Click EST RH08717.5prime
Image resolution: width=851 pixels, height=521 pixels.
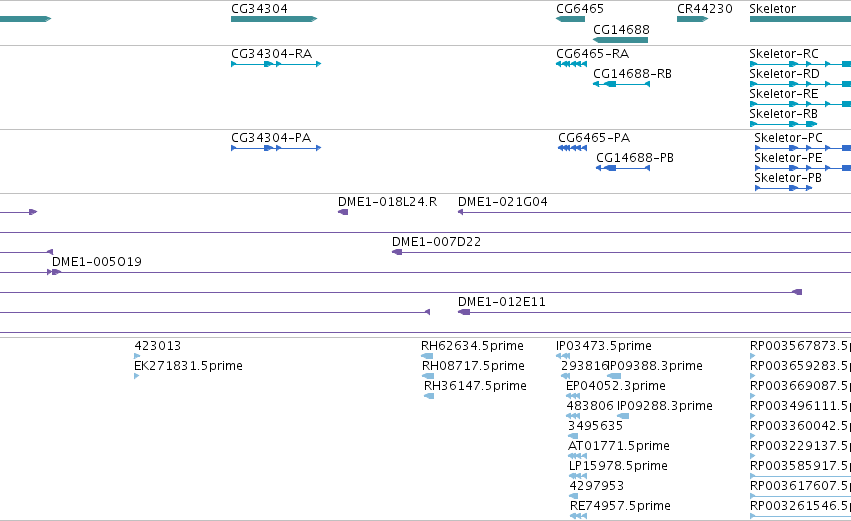(x=473, y=366)
